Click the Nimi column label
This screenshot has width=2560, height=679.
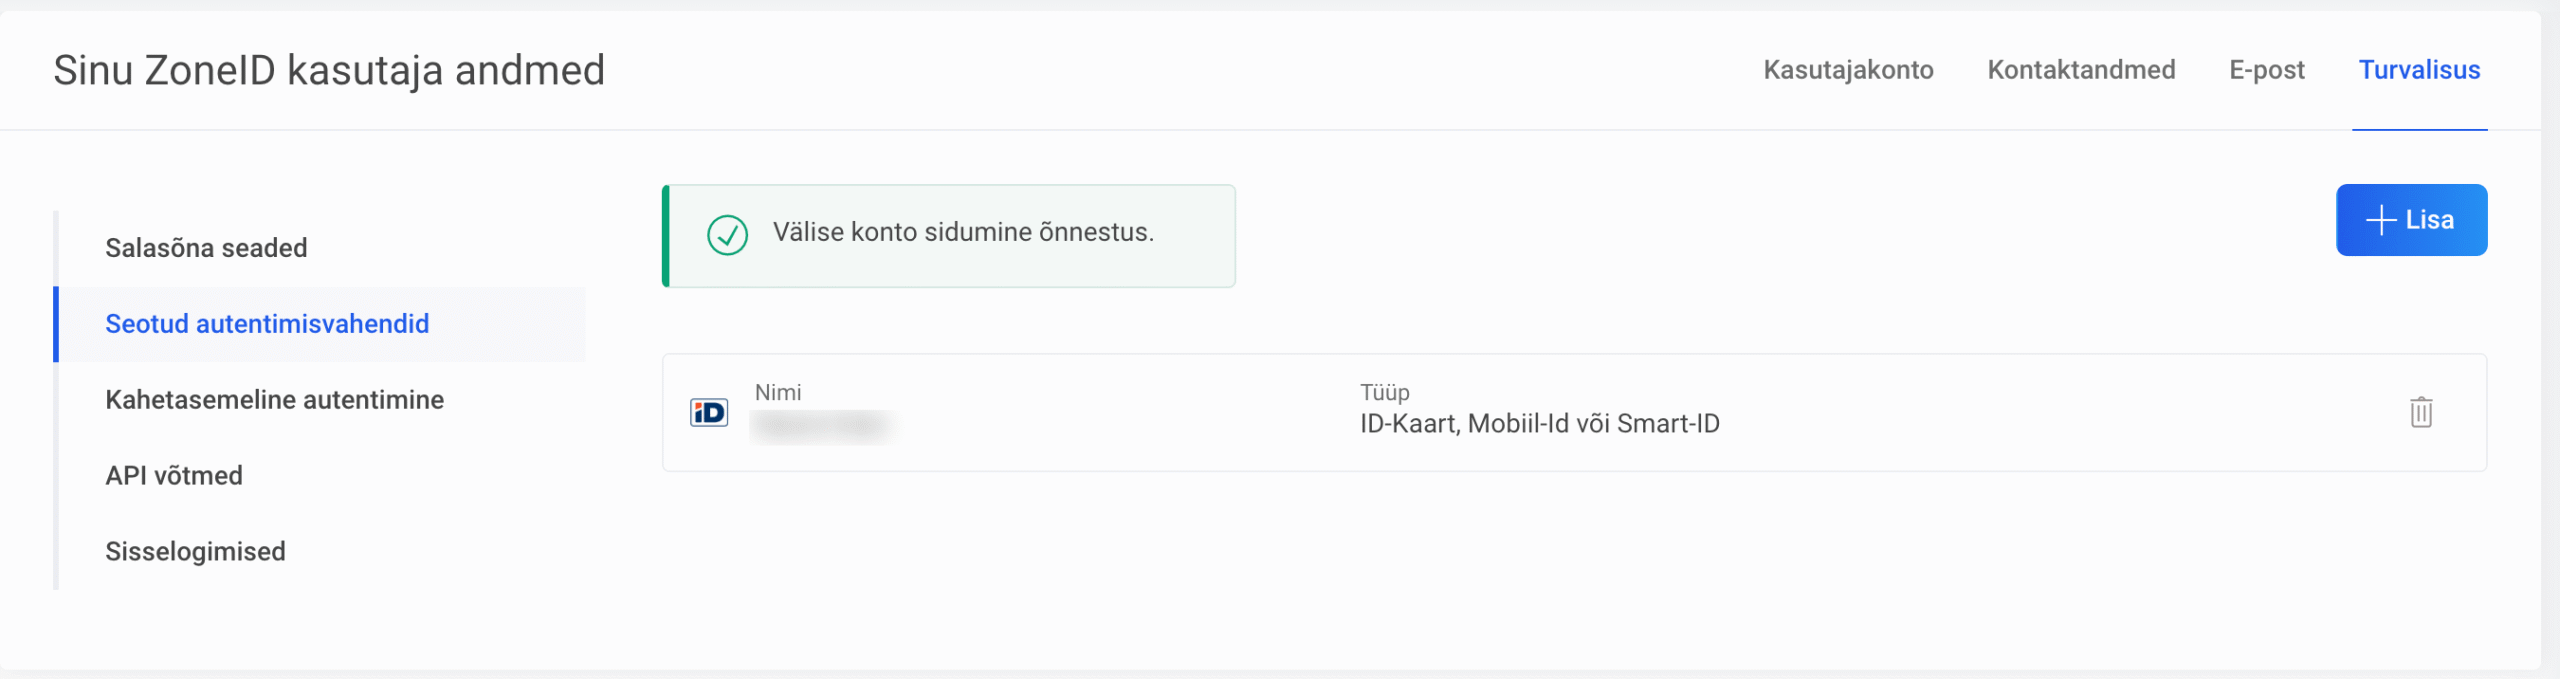coord(778,393)
